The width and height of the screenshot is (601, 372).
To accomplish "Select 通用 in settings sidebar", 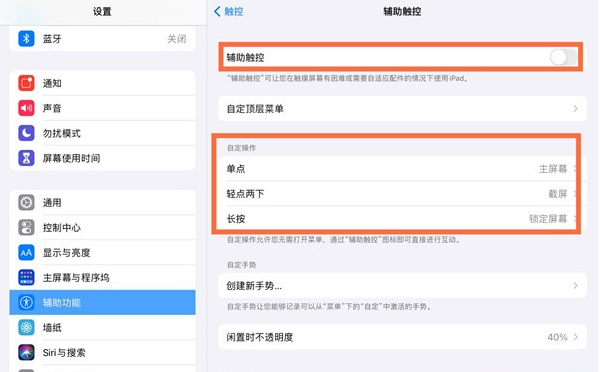I will pos(102,202).
